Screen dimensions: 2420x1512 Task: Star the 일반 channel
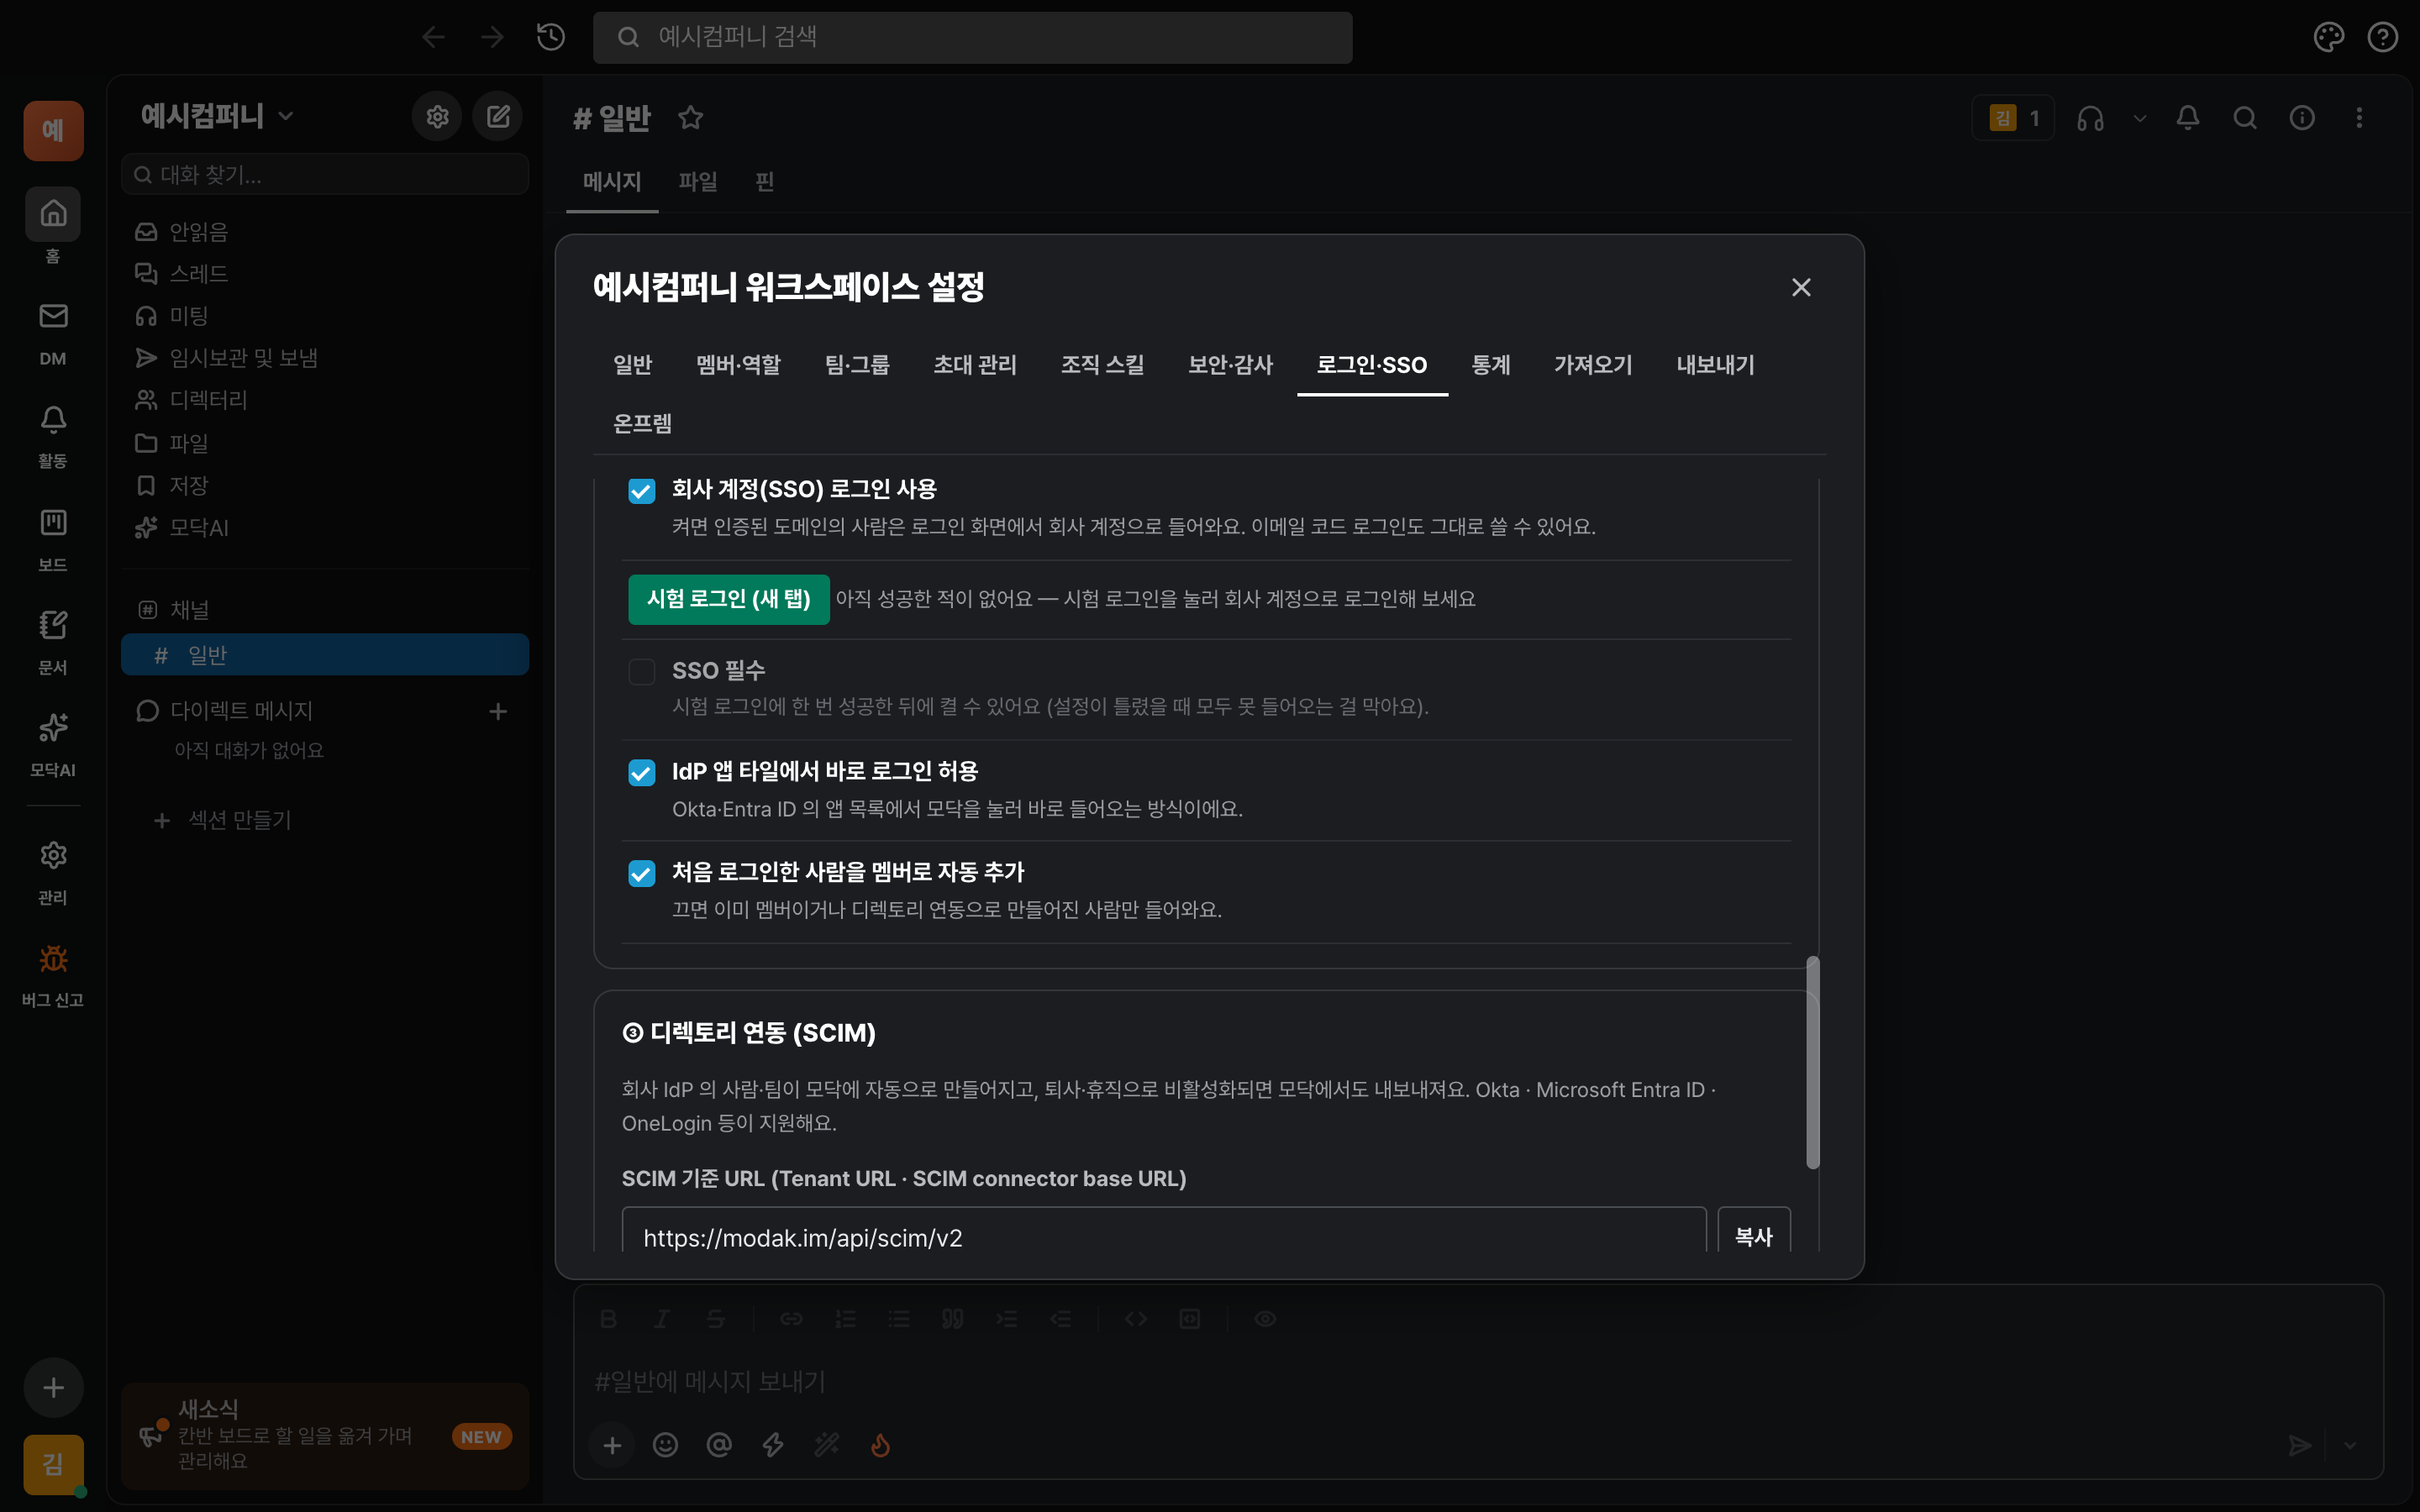tap(690, 118)
